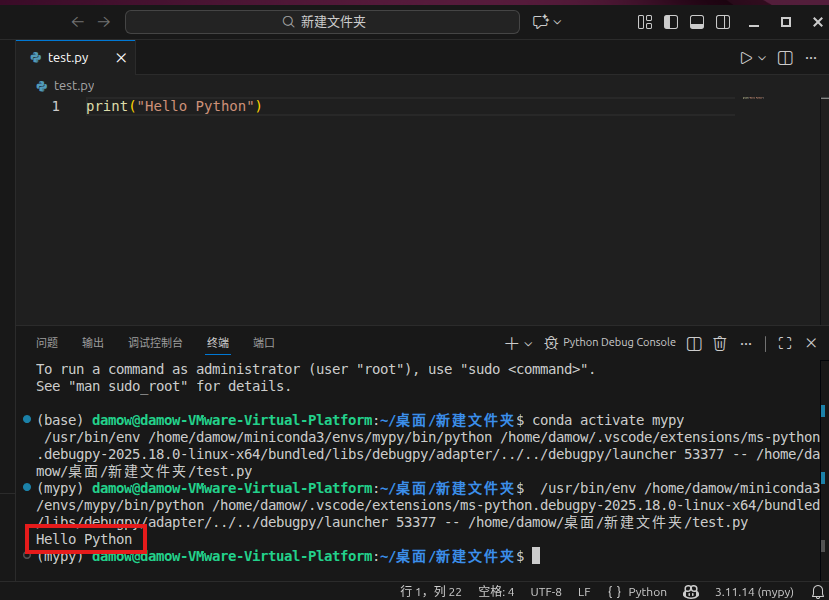Kill the terminal with the trash icon
This screenshot has width=829, height=600.
pyautogui.click(x=719, y=343)
